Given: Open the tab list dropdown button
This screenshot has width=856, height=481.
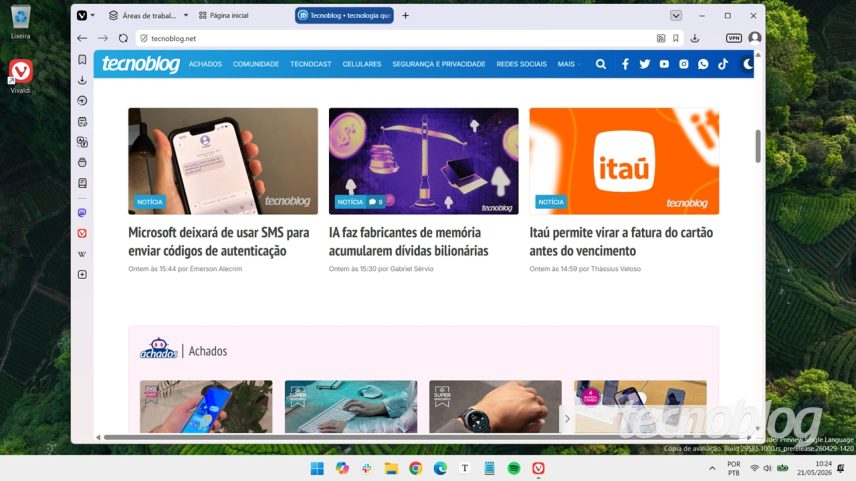Looking at the screenshot, I should (676, 15).
